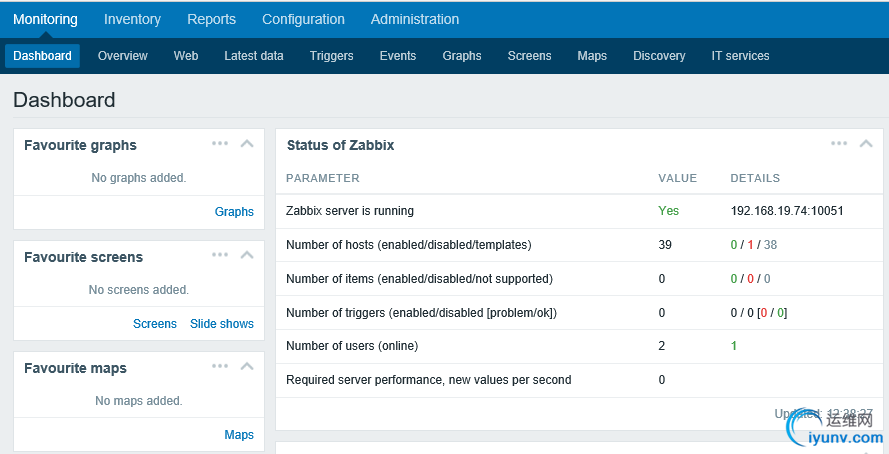The height and width of the screenshot is (454, 889).
Task: Follow the Maps link in Favourite maps
Action: [239, 435]
